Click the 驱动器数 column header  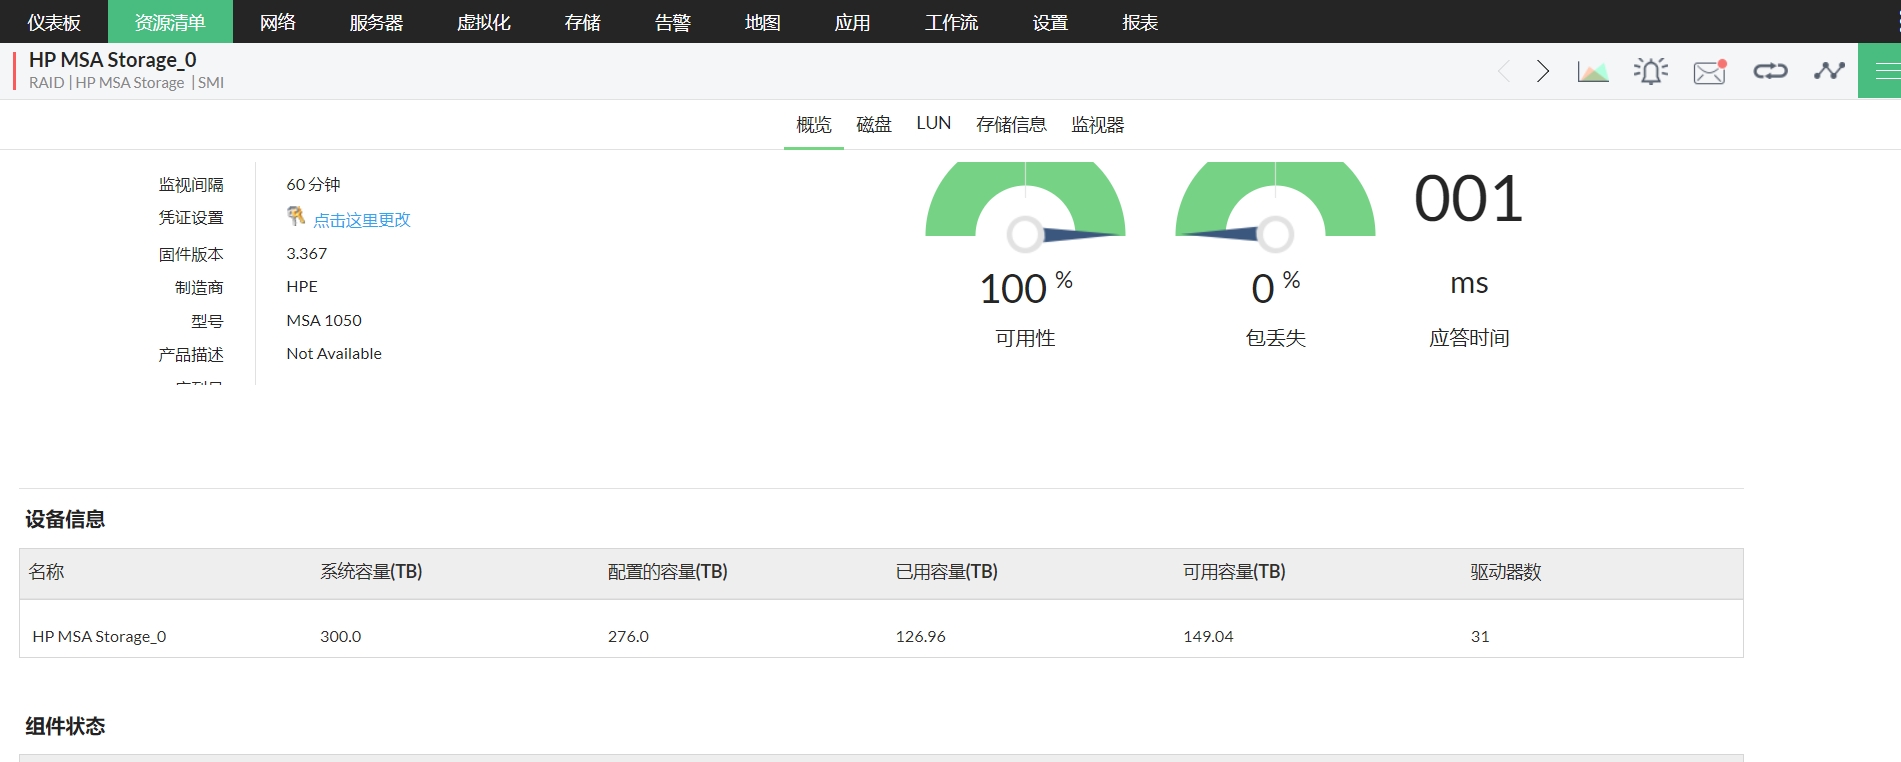point(1506,572)
